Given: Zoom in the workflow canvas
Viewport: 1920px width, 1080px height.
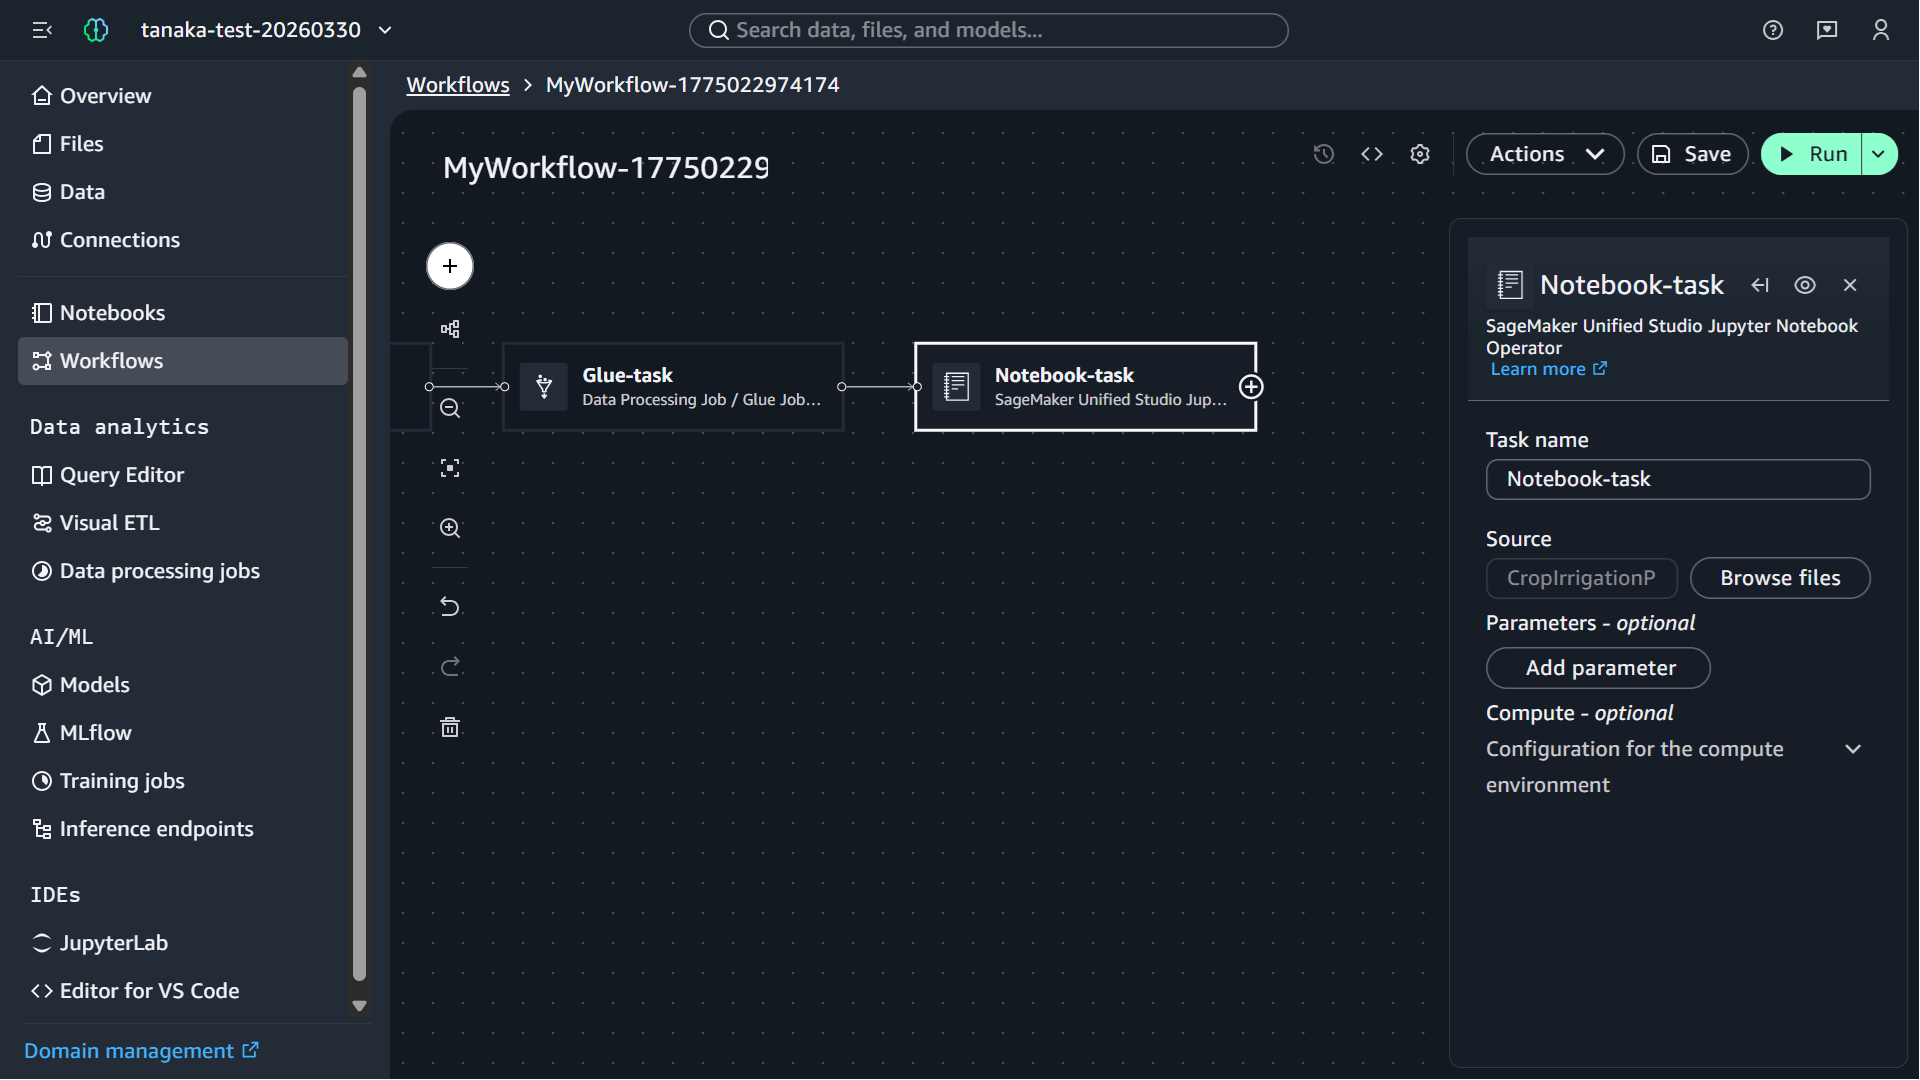Looking at the screenshot, I should pyautogui.click(x=450, y=528).
